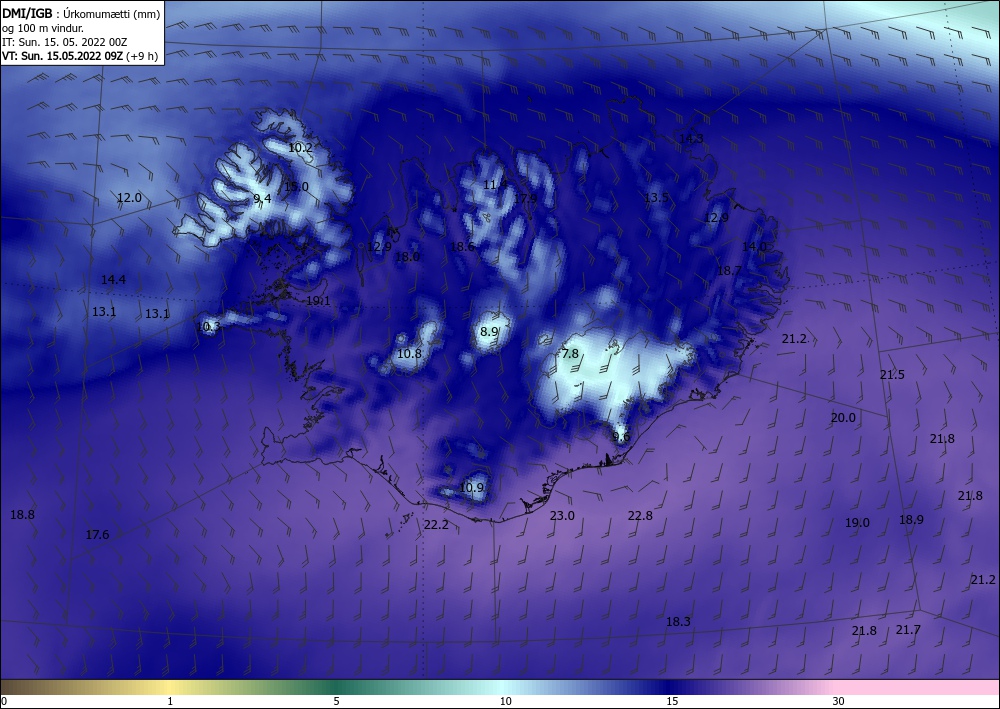The width and height of the screenshot is (1000, 709).
Task: Click the 21.7 value in the southeast corner
Action: coord(908,629)
